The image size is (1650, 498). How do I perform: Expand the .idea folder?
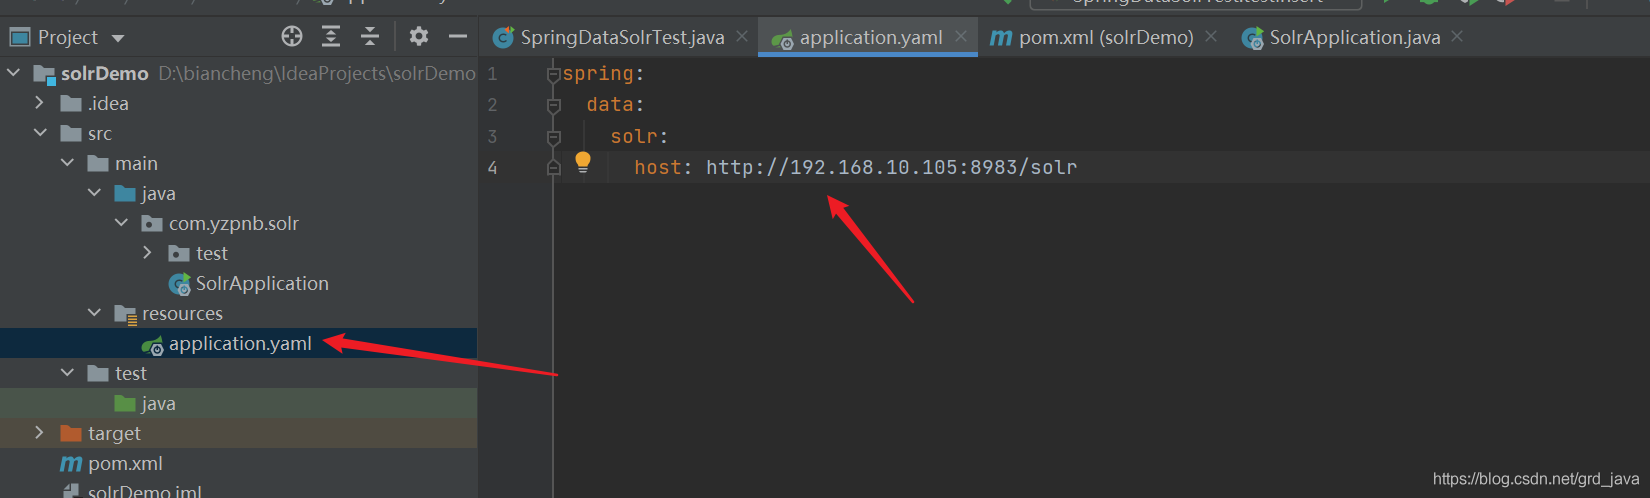click(x=40, y=102)
